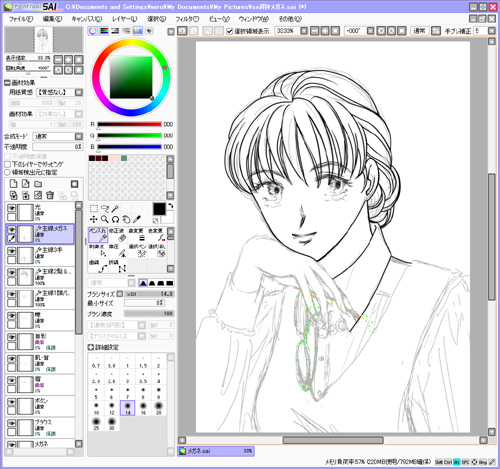
Task: Uncheck the 選択領域表示 checkbox in toolbar
Action: point(229,31)
